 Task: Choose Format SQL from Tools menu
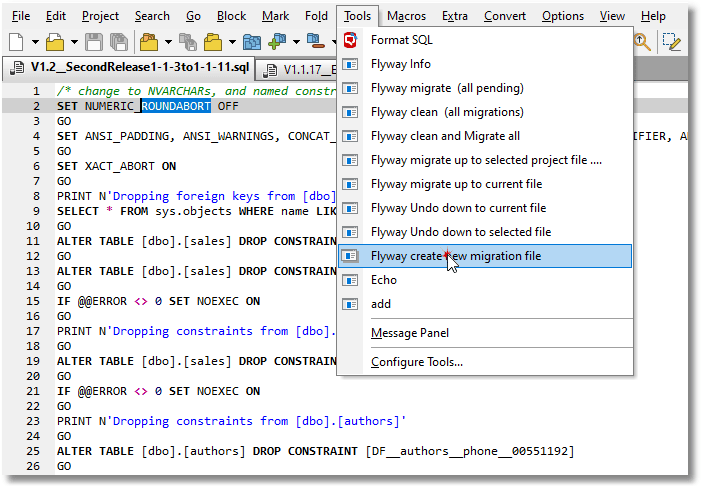pyautogui.click(x=485, y=40)
